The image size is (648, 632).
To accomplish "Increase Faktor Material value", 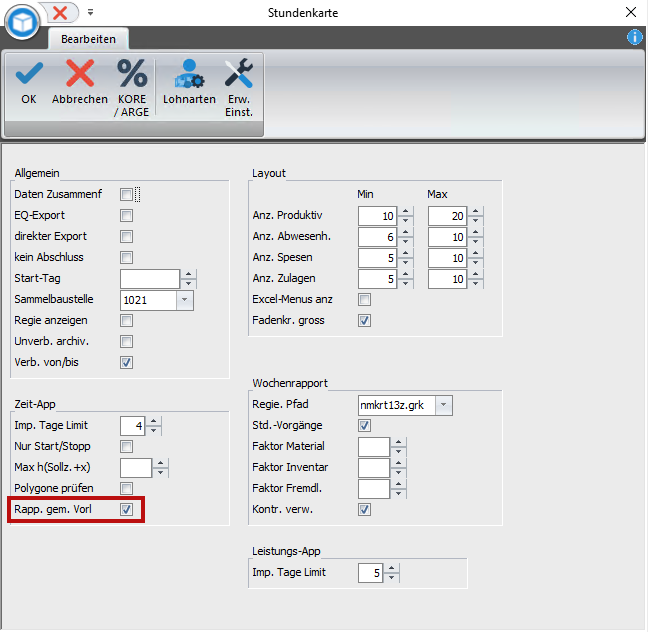I will click(x=398, y=442).
